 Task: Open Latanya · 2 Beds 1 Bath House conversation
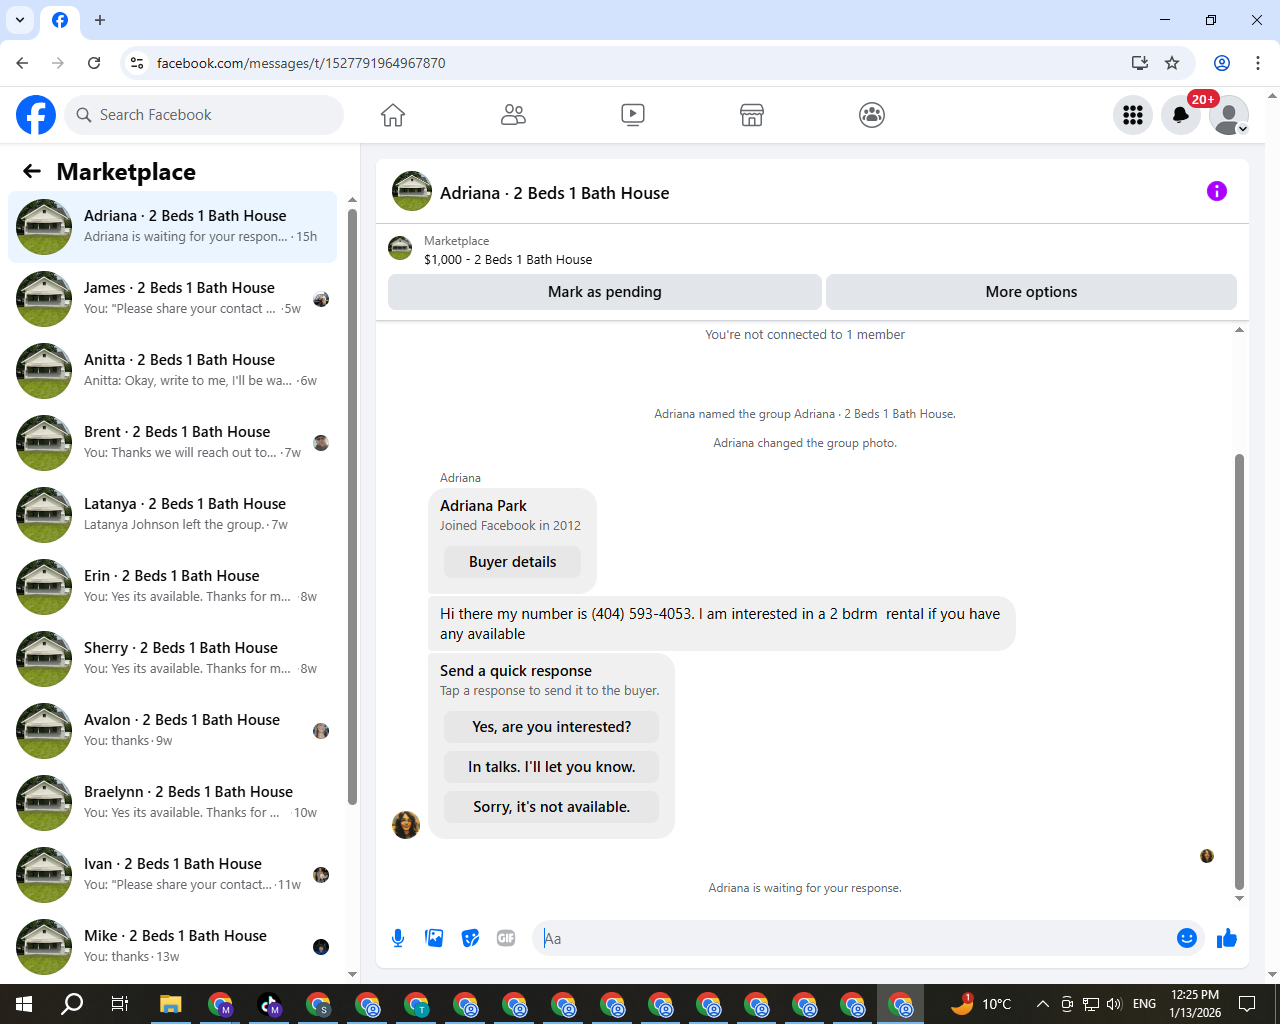coord(172,515)
